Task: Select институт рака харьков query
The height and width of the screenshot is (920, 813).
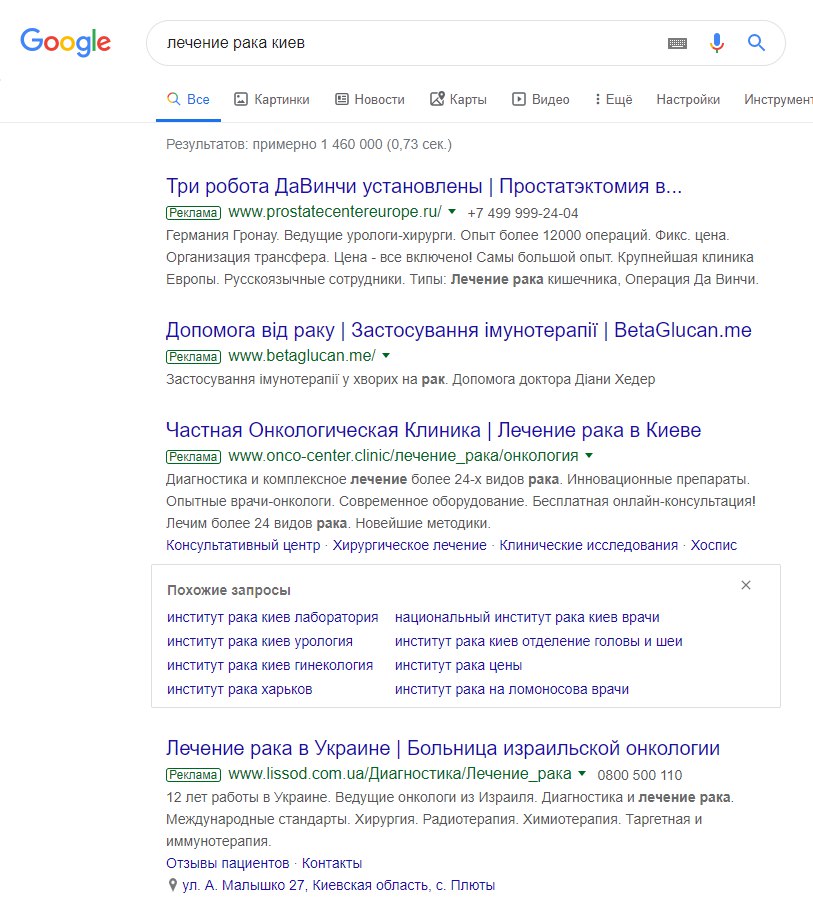Action: pos(239,689)
